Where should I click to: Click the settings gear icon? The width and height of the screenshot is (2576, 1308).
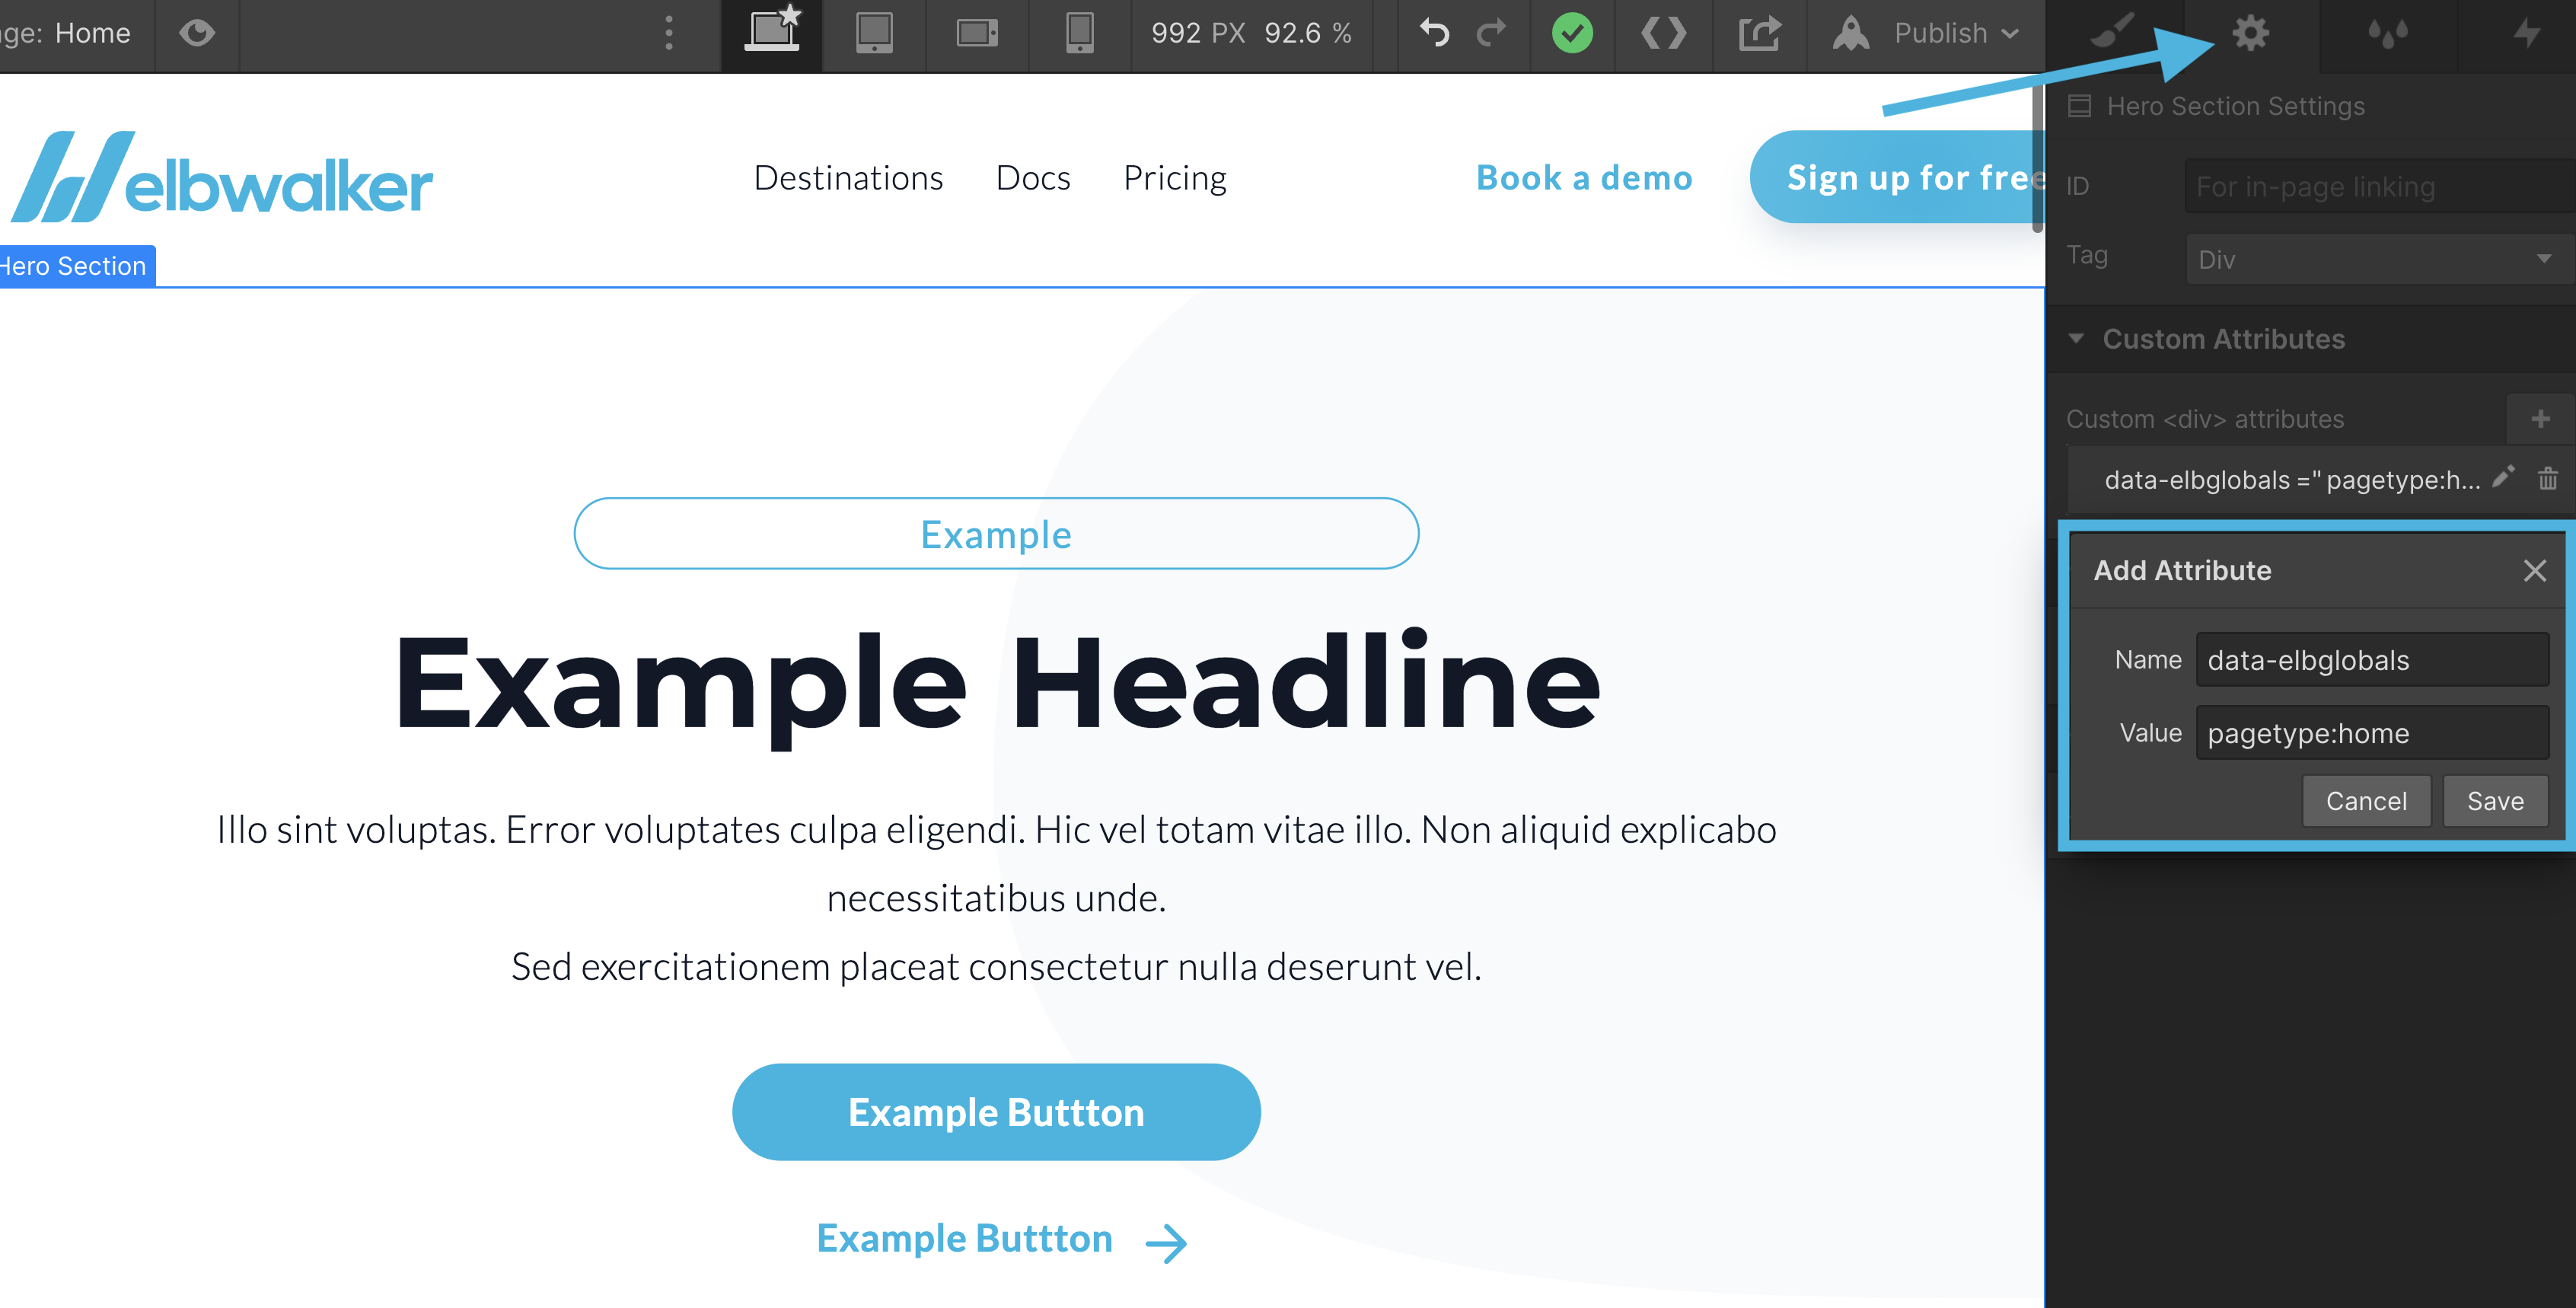(2249, 28)
